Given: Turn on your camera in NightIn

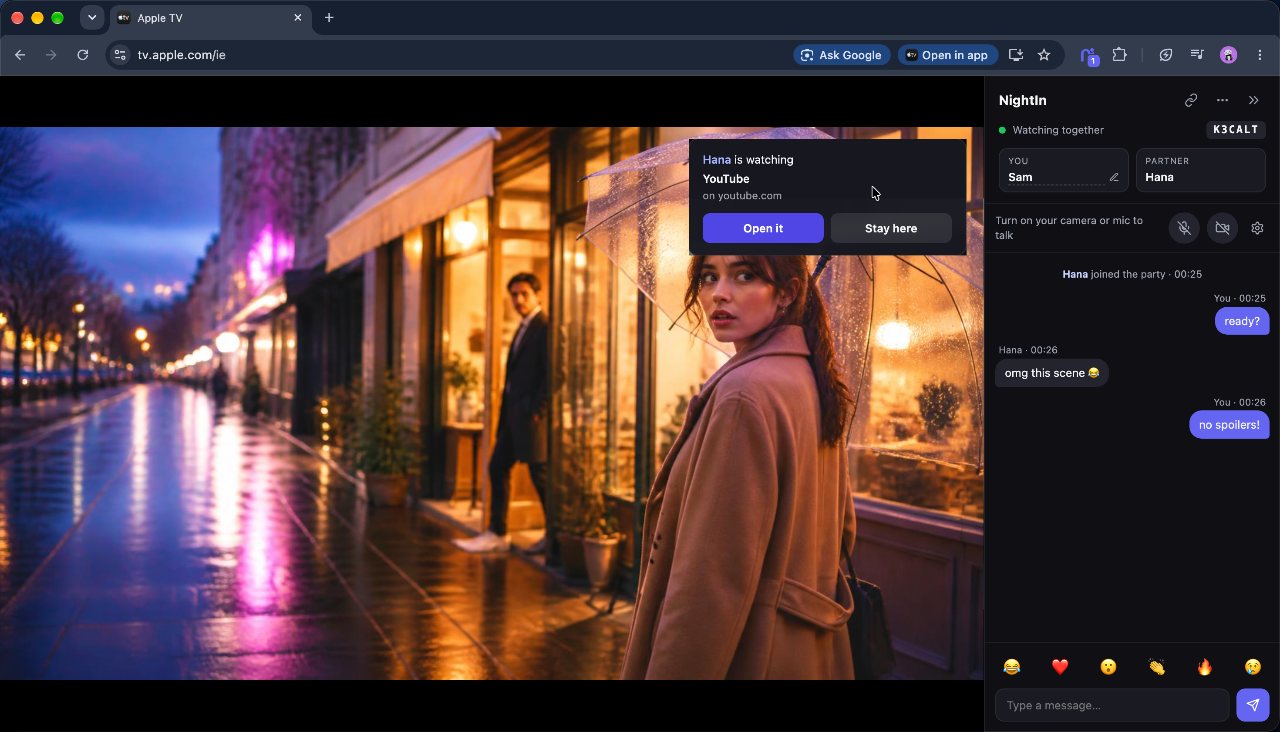Looking at the screenshot, I should 1222,228.
